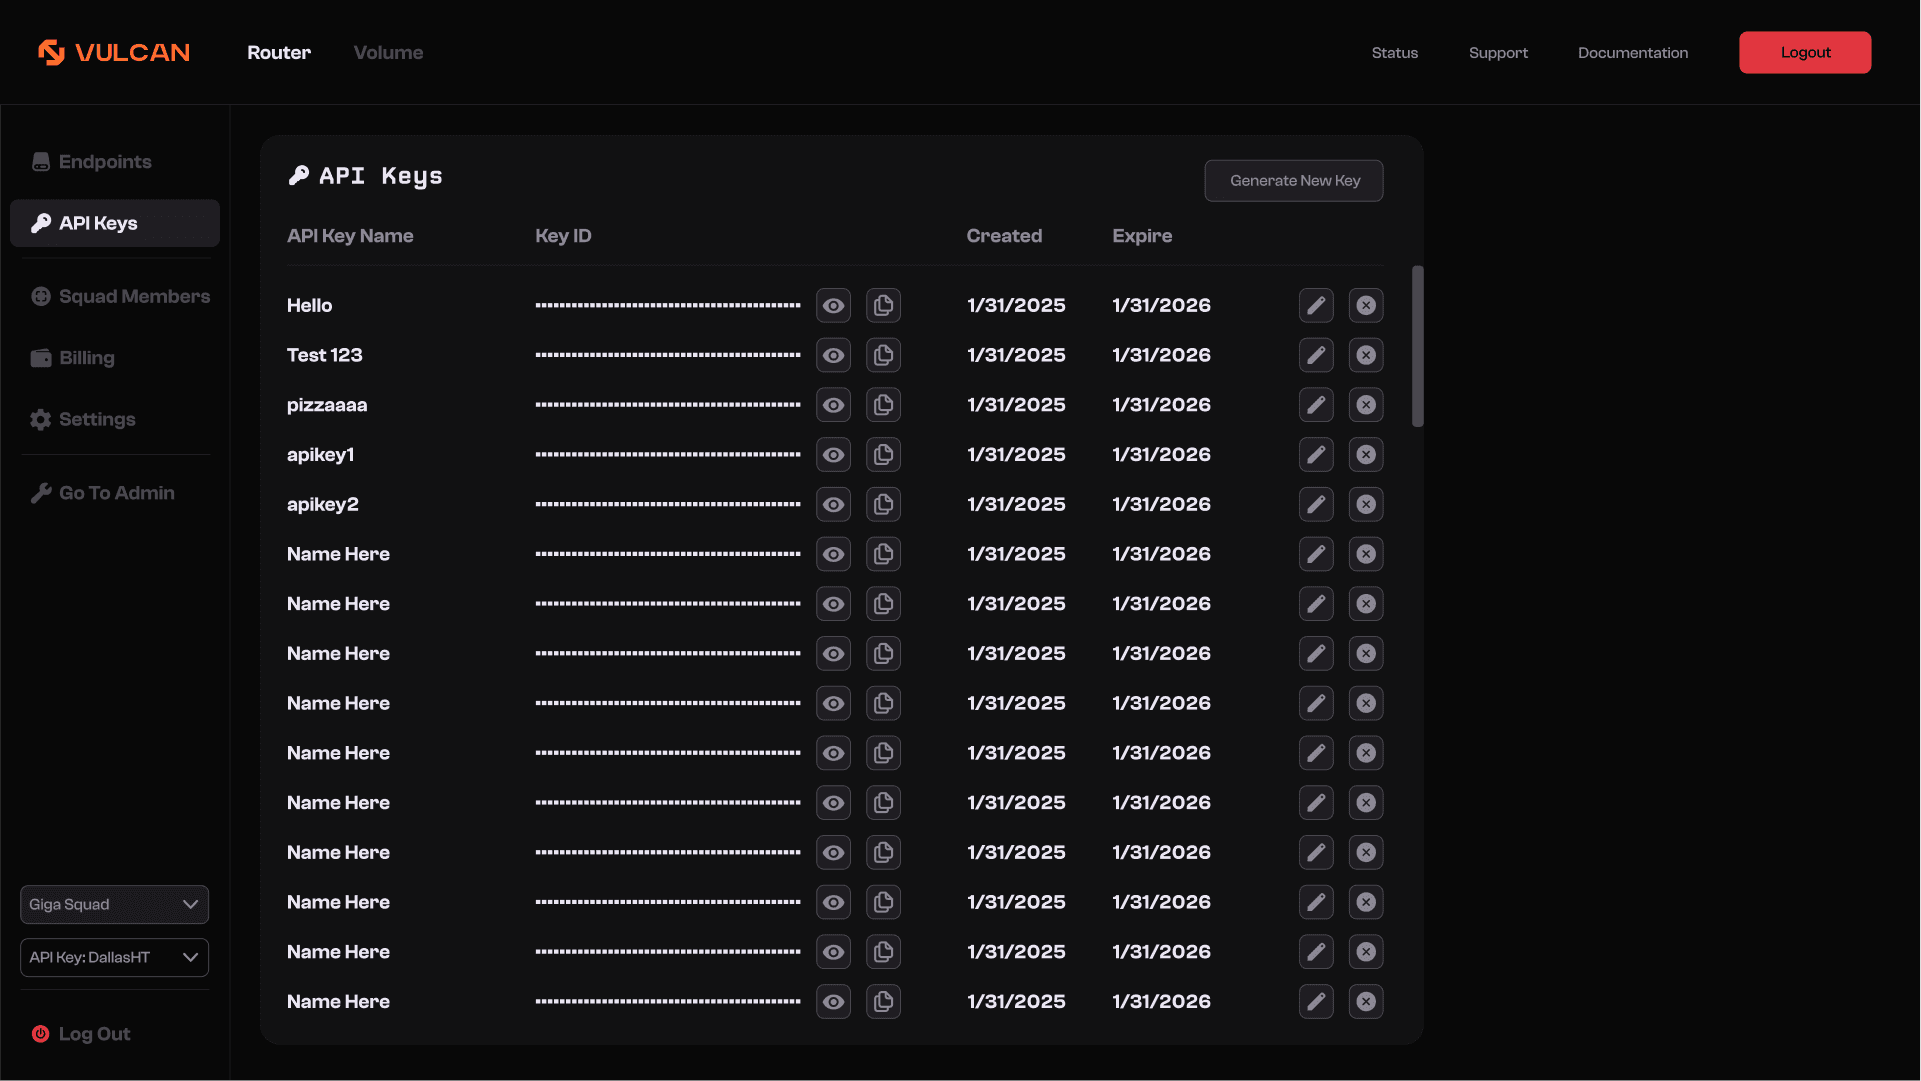Viewport: 1921px width, 1081px height.
Task: Click Generate New Key button
Action: coord(1294,181)
